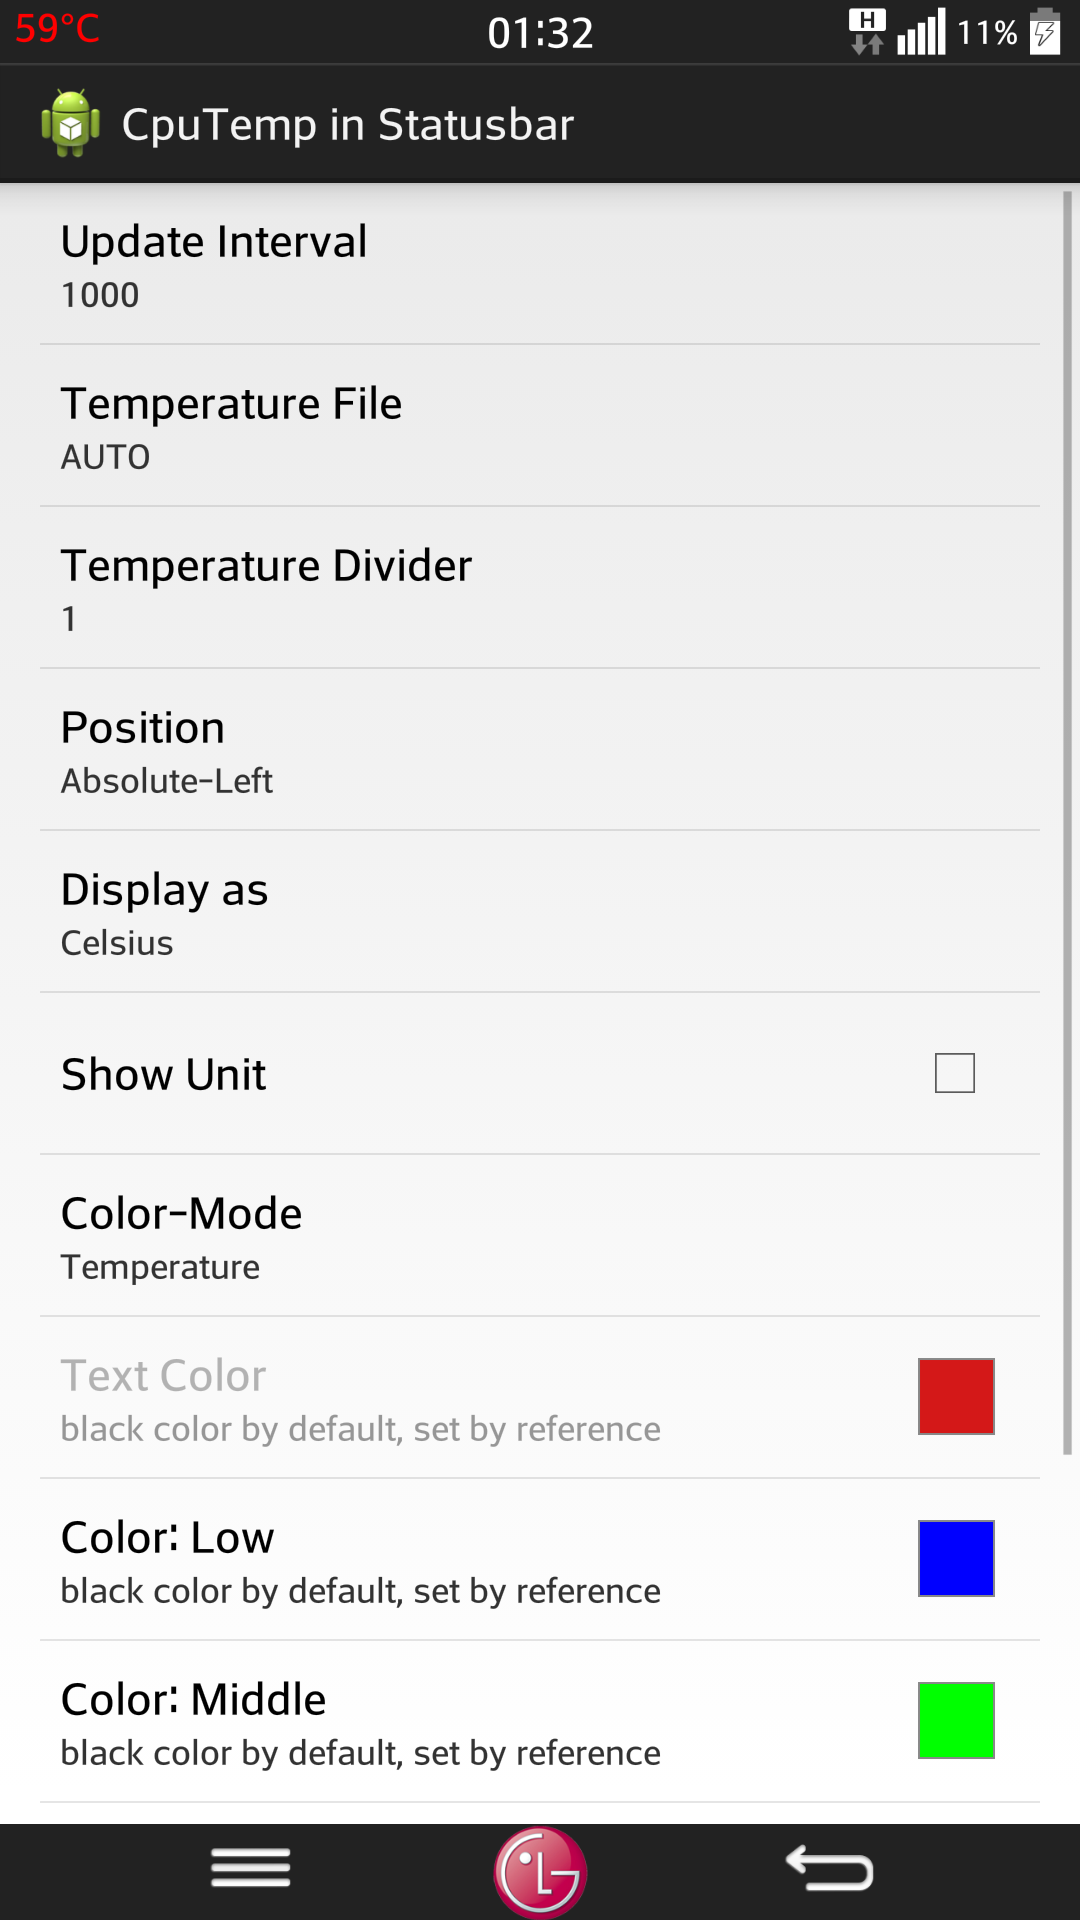
Task: Enable the Show Unit checkbox
Action: tap(955, 1073)
